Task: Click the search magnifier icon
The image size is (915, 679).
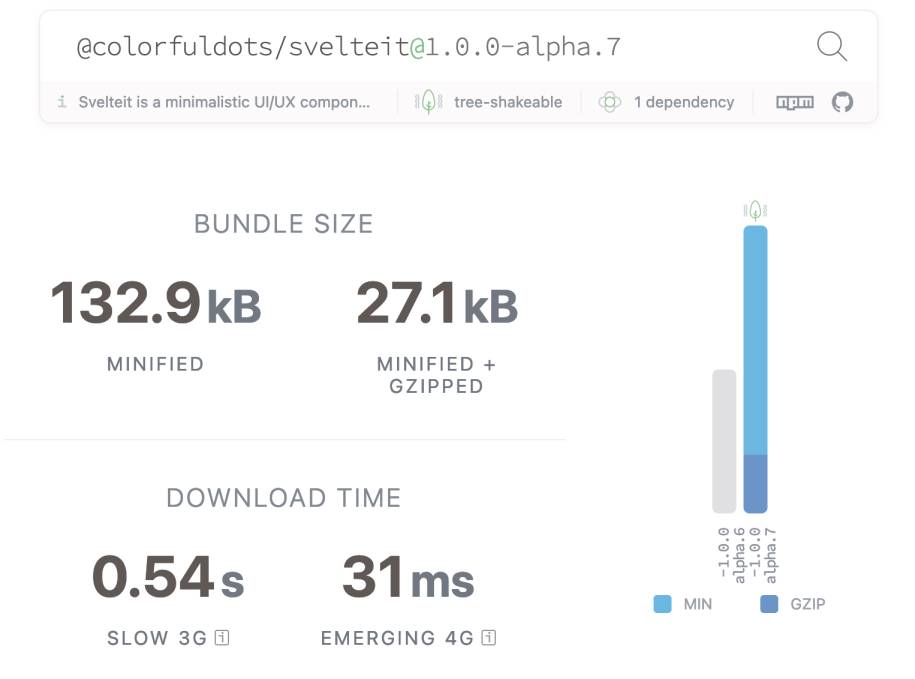Action: click(831, 46)
